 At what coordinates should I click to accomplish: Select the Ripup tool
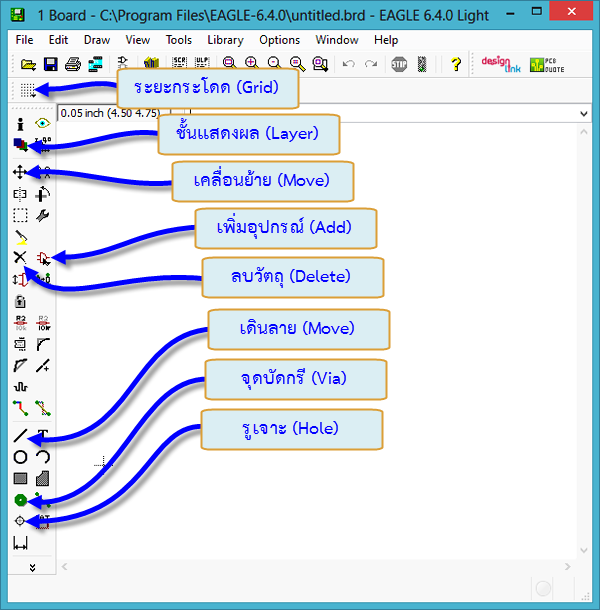pos(43,408)
